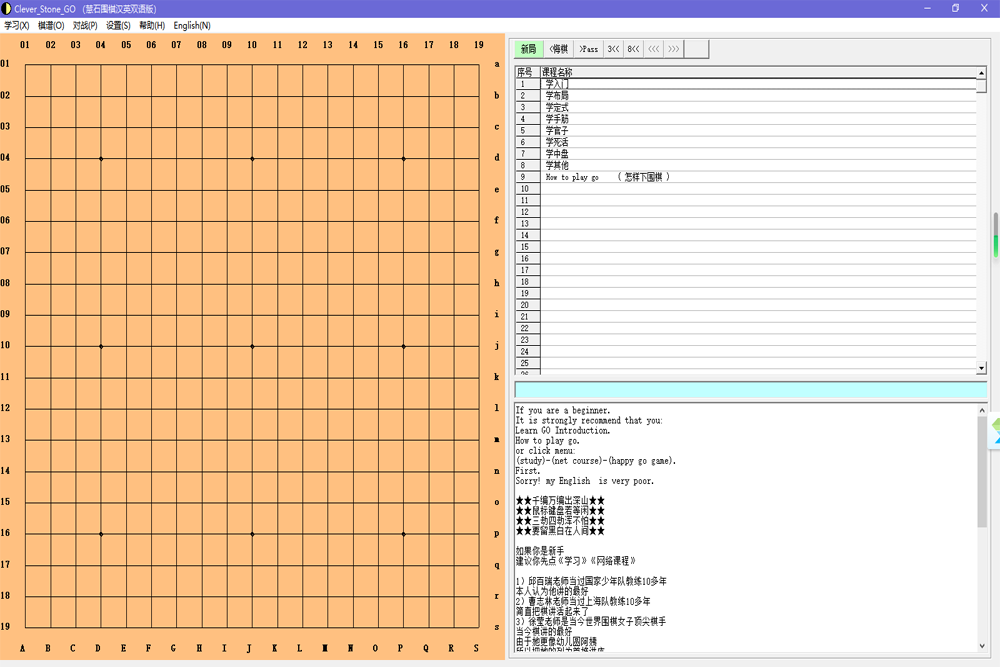Click the course list scrollbar down arrow

point(982,367)
